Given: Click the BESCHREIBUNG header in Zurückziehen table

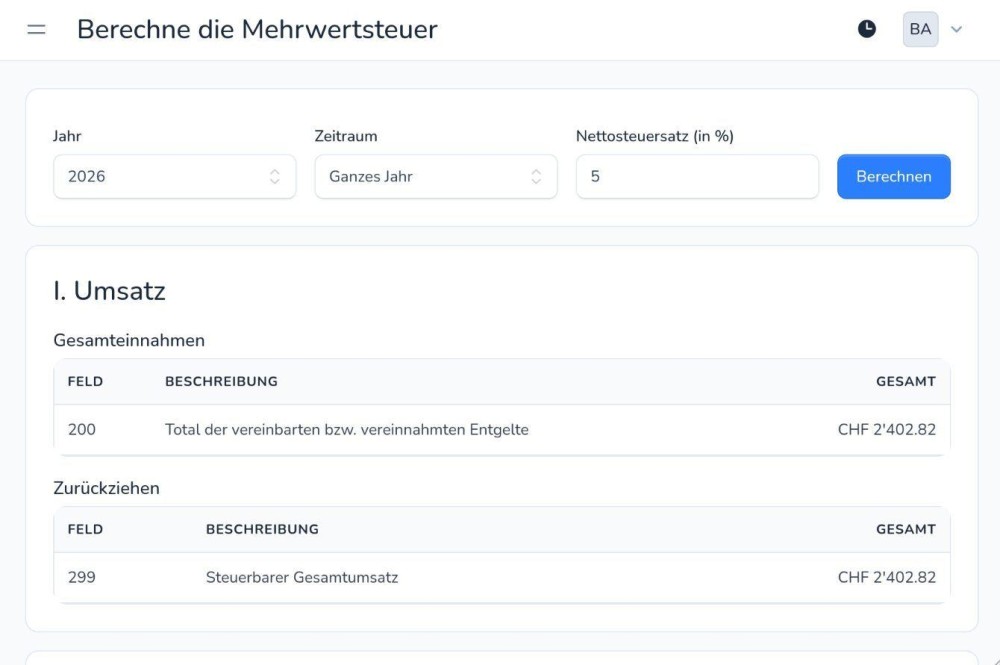Looking at the screenshot, I should click(x=262, y=529).
